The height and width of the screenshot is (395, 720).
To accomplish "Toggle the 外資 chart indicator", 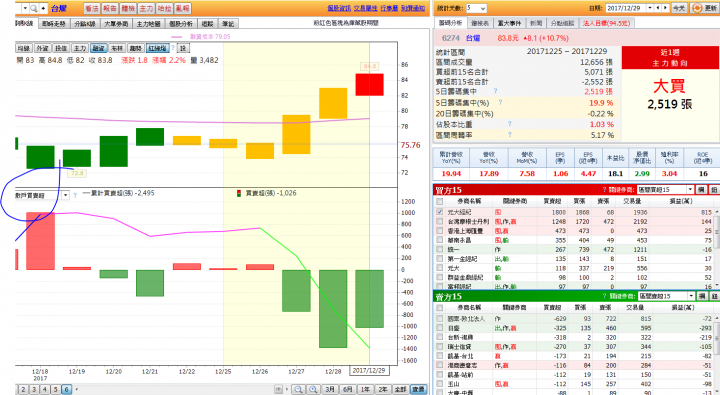I will click(42, 48).
